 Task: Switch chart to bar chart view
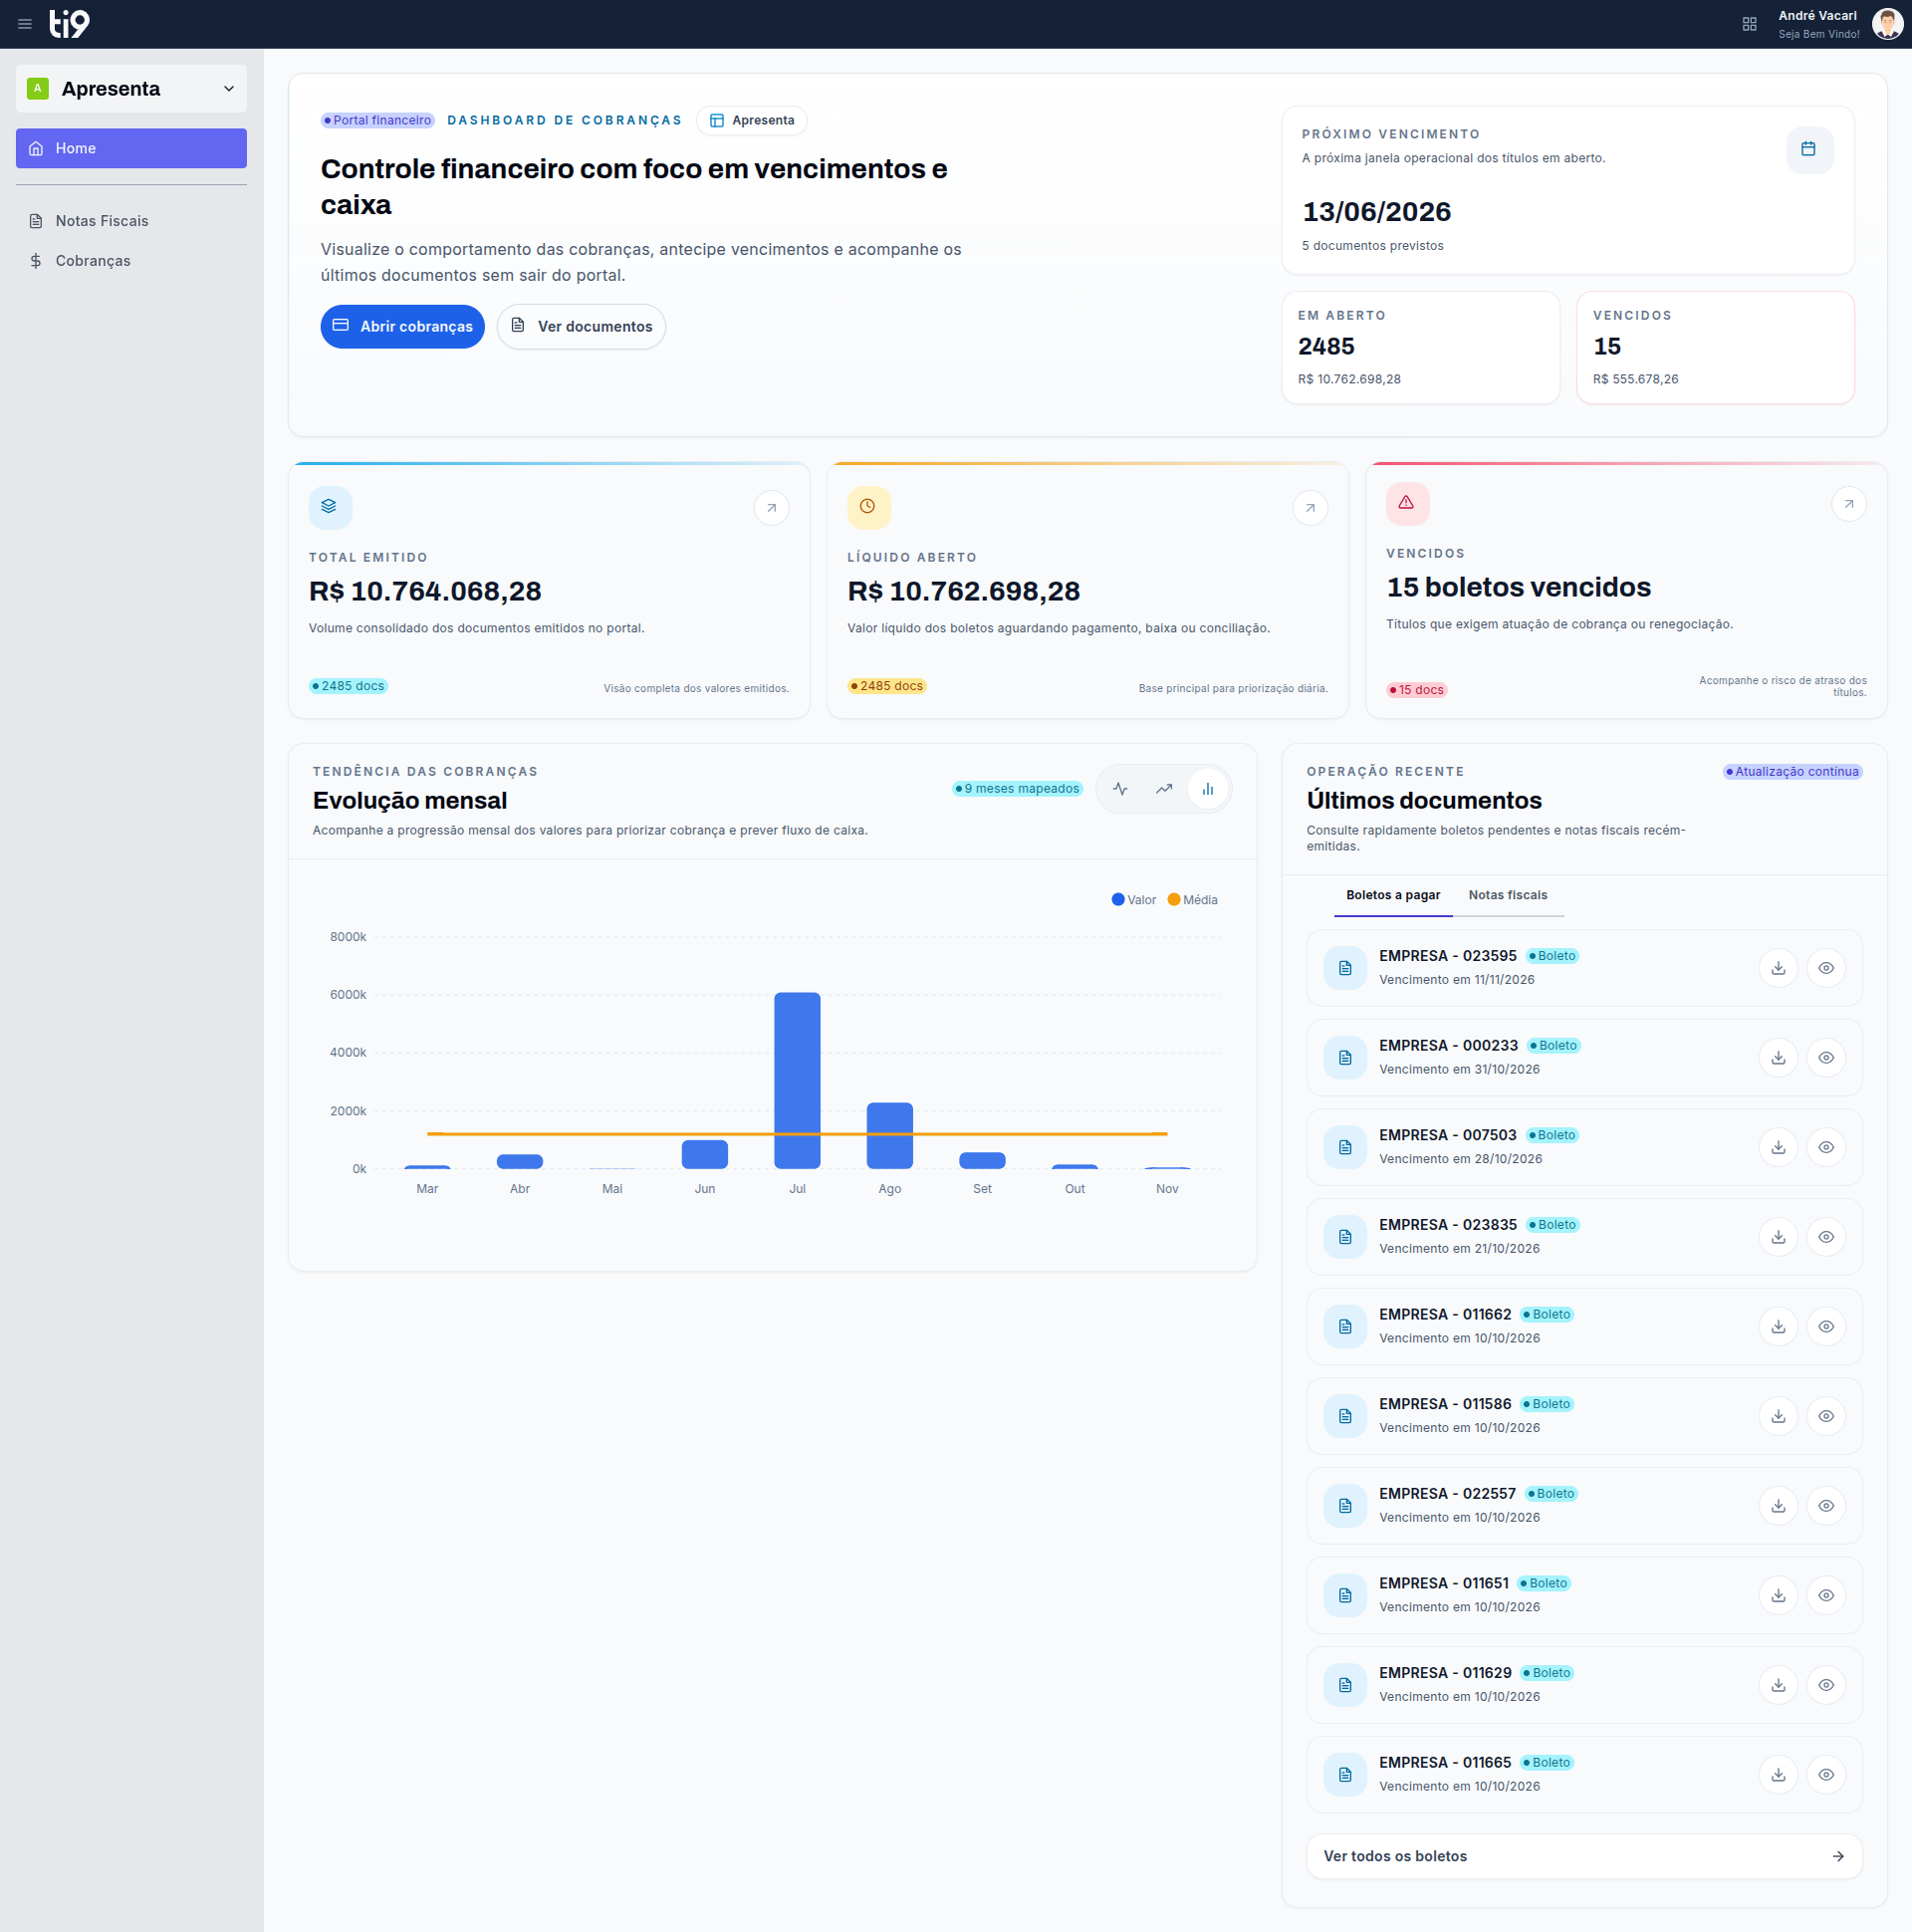tap(1208, 789)
